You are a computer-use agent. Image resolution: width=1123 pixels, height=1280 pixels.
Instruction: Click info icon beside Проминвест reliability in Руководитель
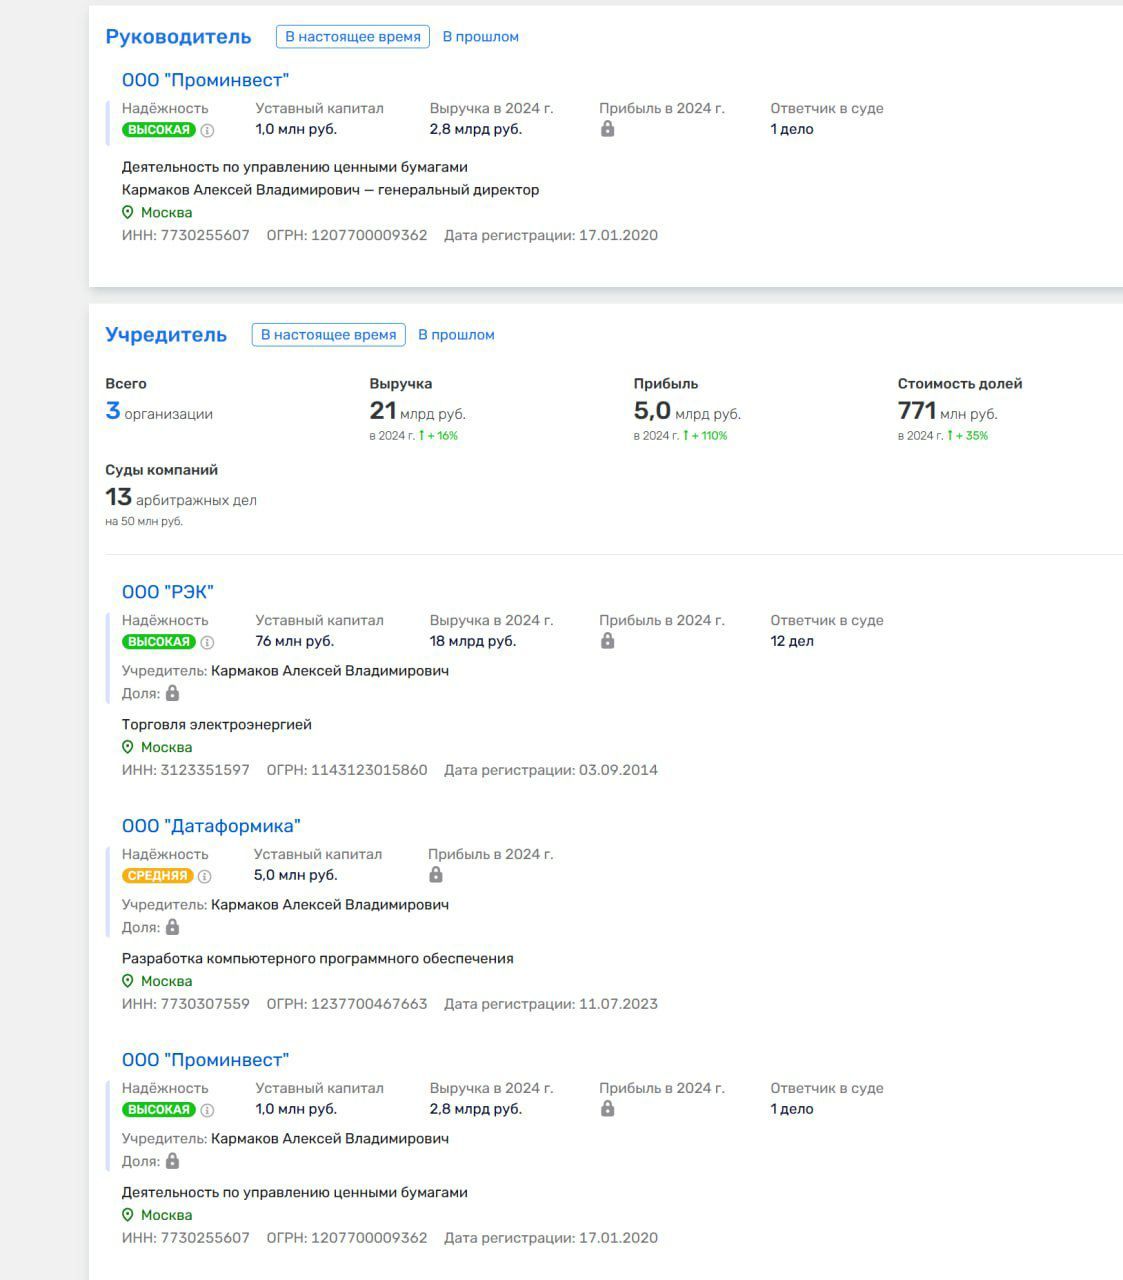tap(207, 130)
